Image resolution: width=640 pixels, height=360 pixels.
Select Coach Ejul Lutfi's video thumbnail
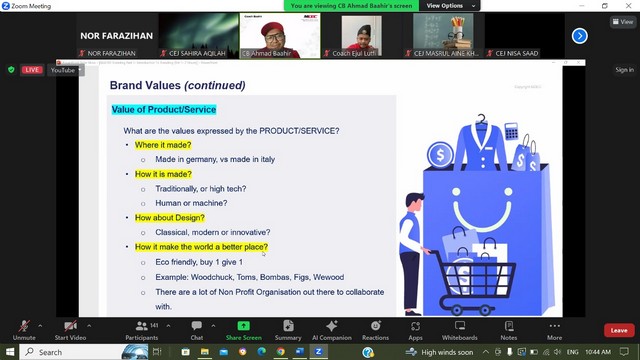[362, 36]
